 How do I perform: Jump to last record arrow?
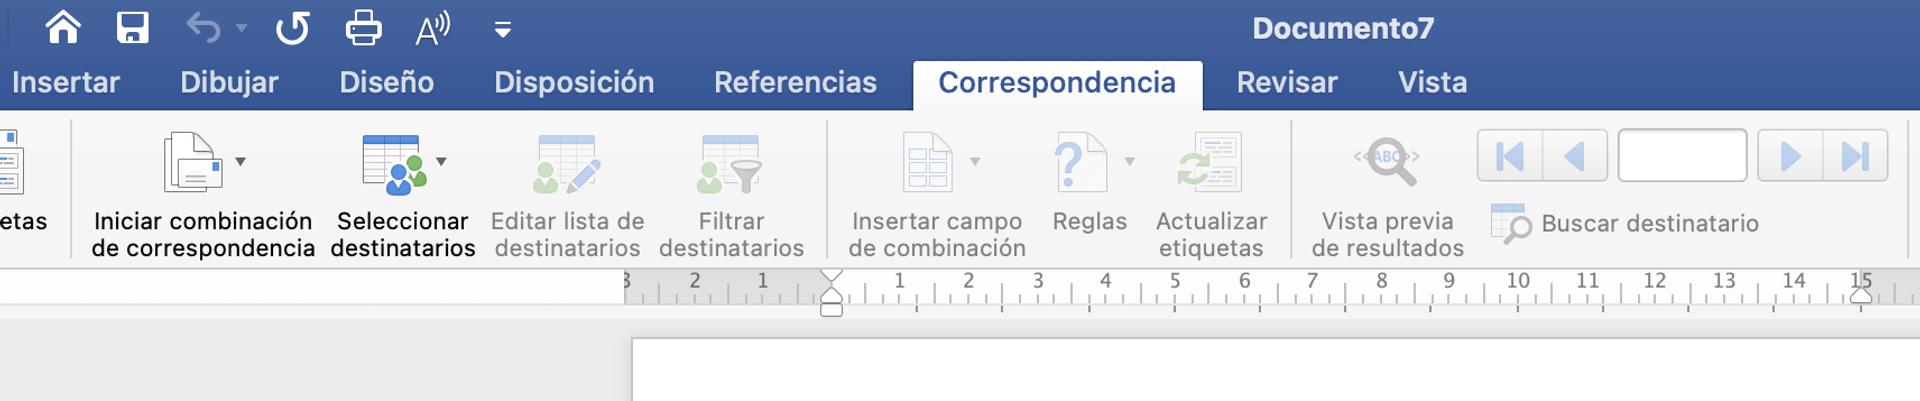pos(1855,156)
